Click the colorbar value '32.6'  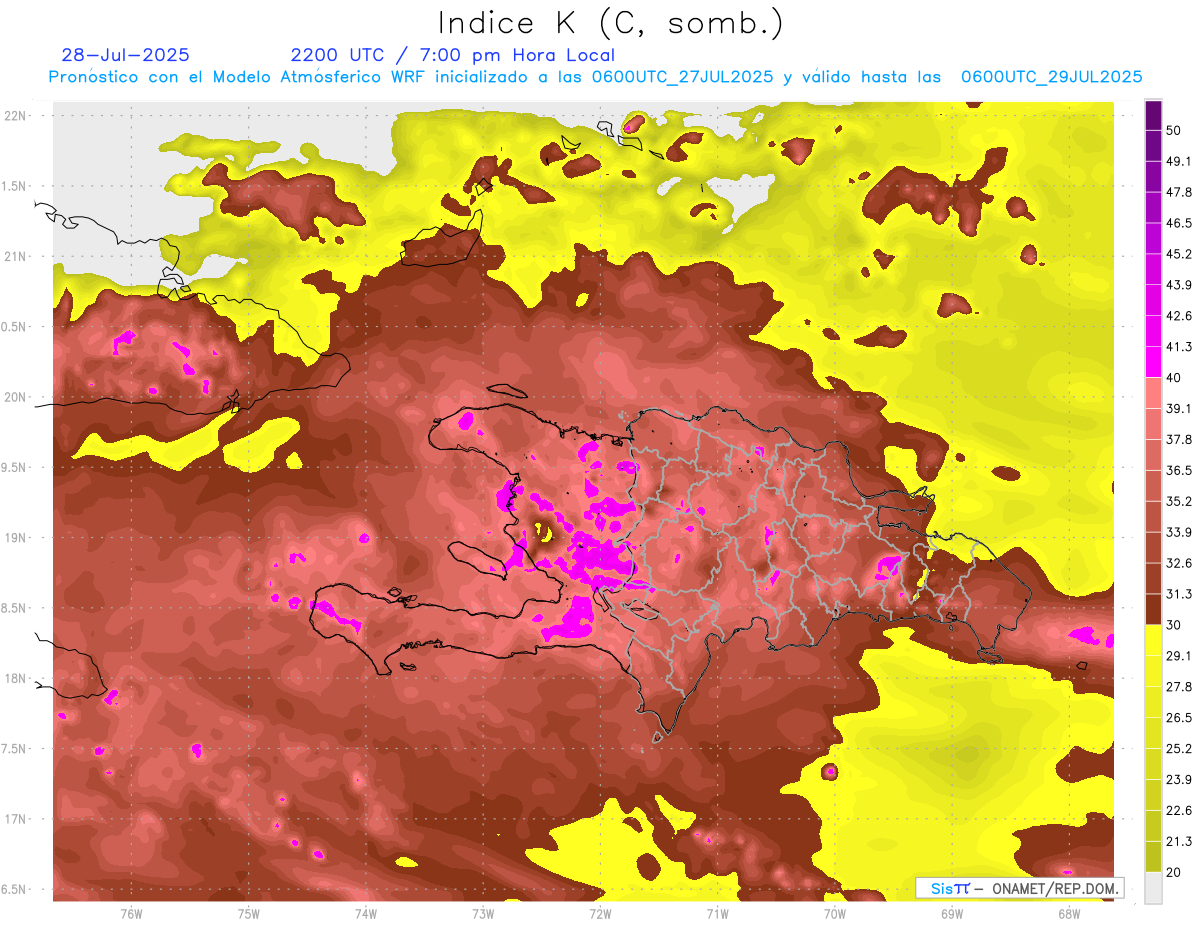pos(1179,563)
